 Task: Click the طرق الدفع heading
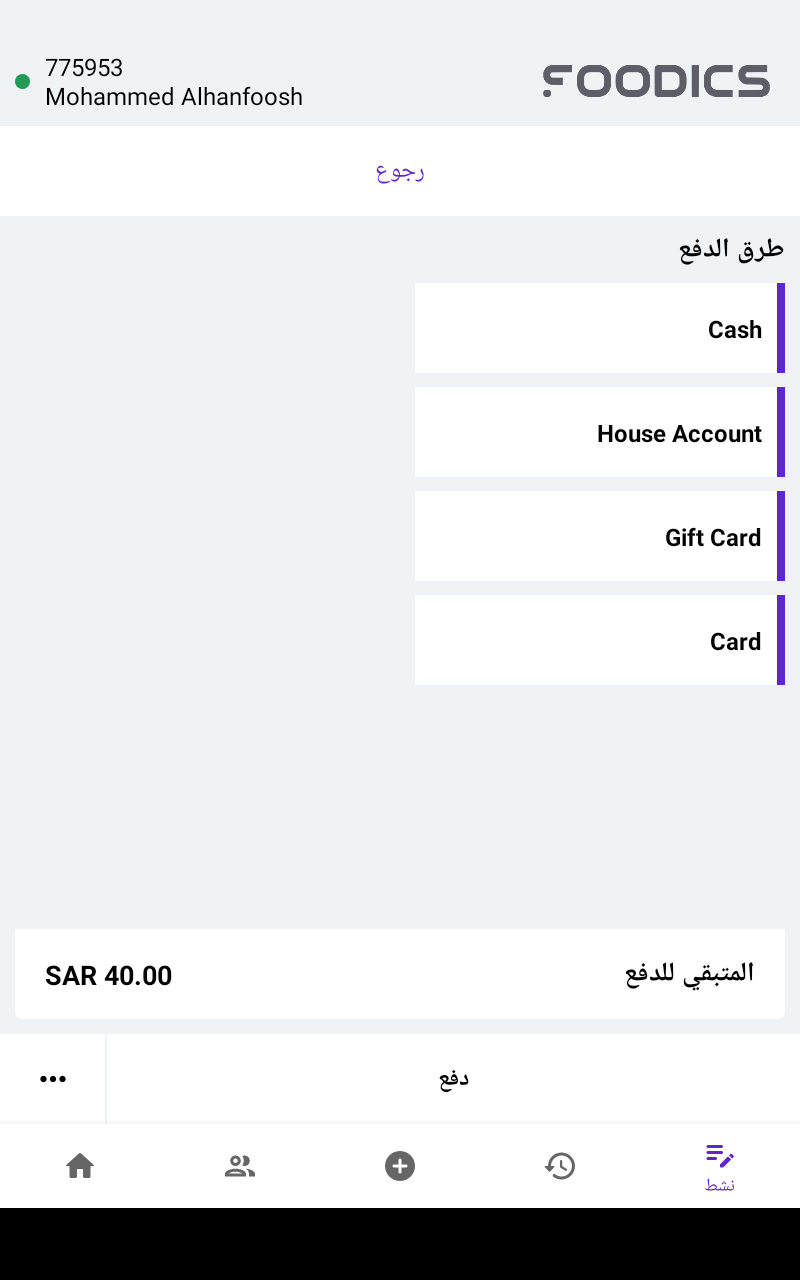(x=731, y=250)
